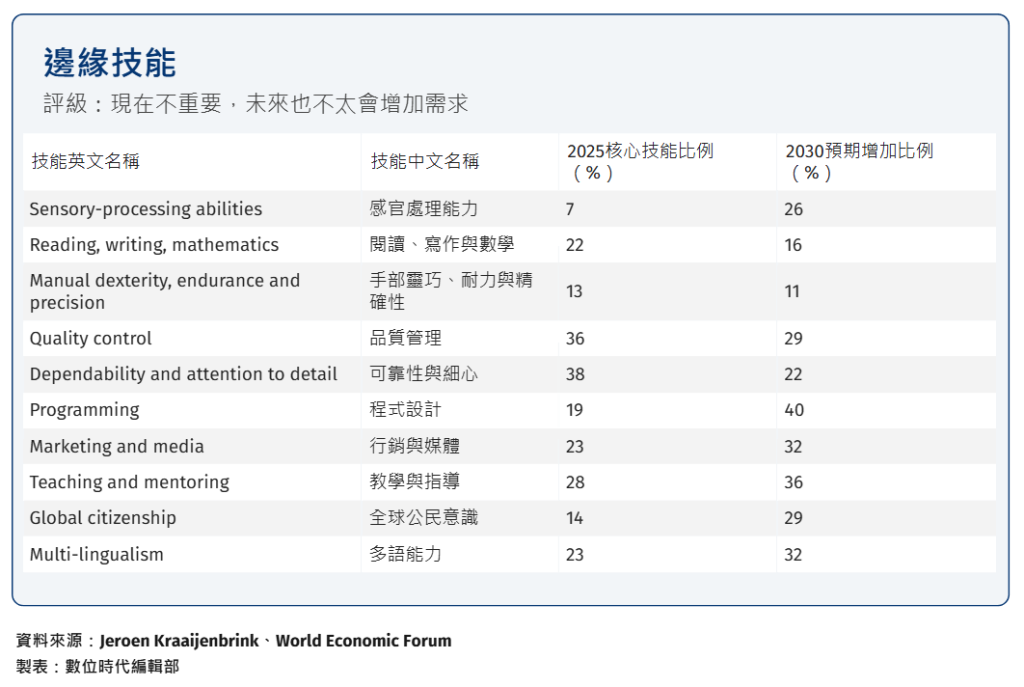This screenshot has height=687, width=1024.
Task: Click the source credit Jeroen Kraaijenbrink
Action: 179,641
